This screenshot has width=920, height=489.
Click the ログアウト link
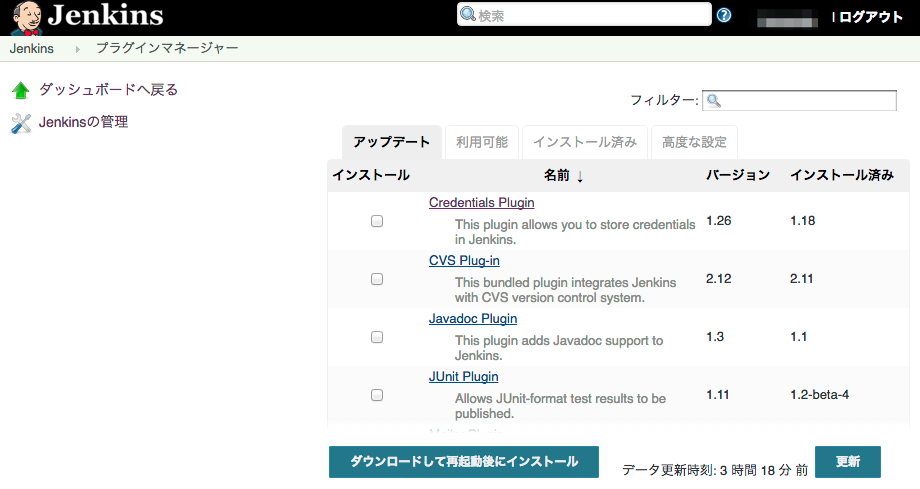pyautogui.click(x=871, y=17)
